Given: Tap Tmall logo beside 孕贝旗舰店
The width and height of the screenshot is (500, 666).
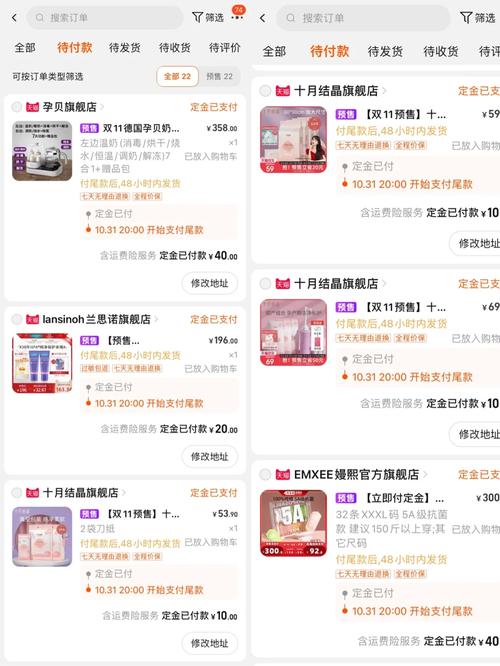Looking at the screenshot, I should (x=32, y=107).
